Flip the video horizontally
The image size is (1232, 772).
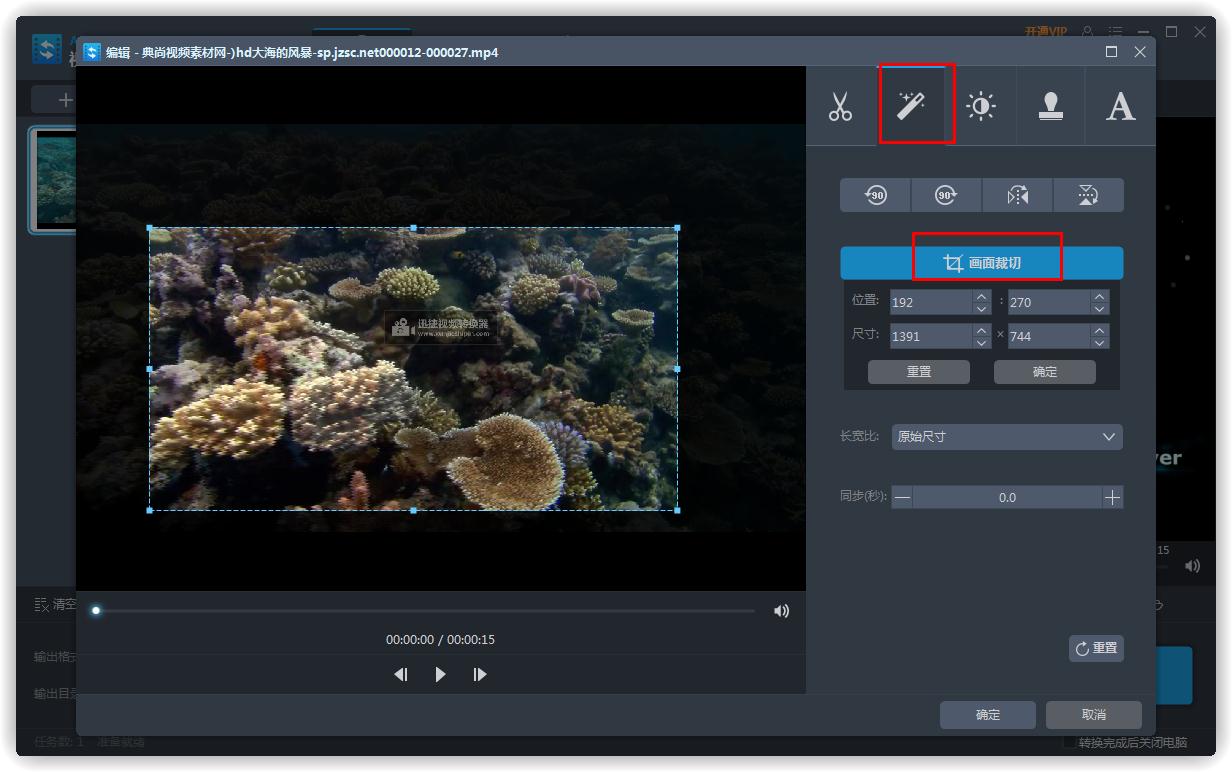click(x=1018, y=196)
